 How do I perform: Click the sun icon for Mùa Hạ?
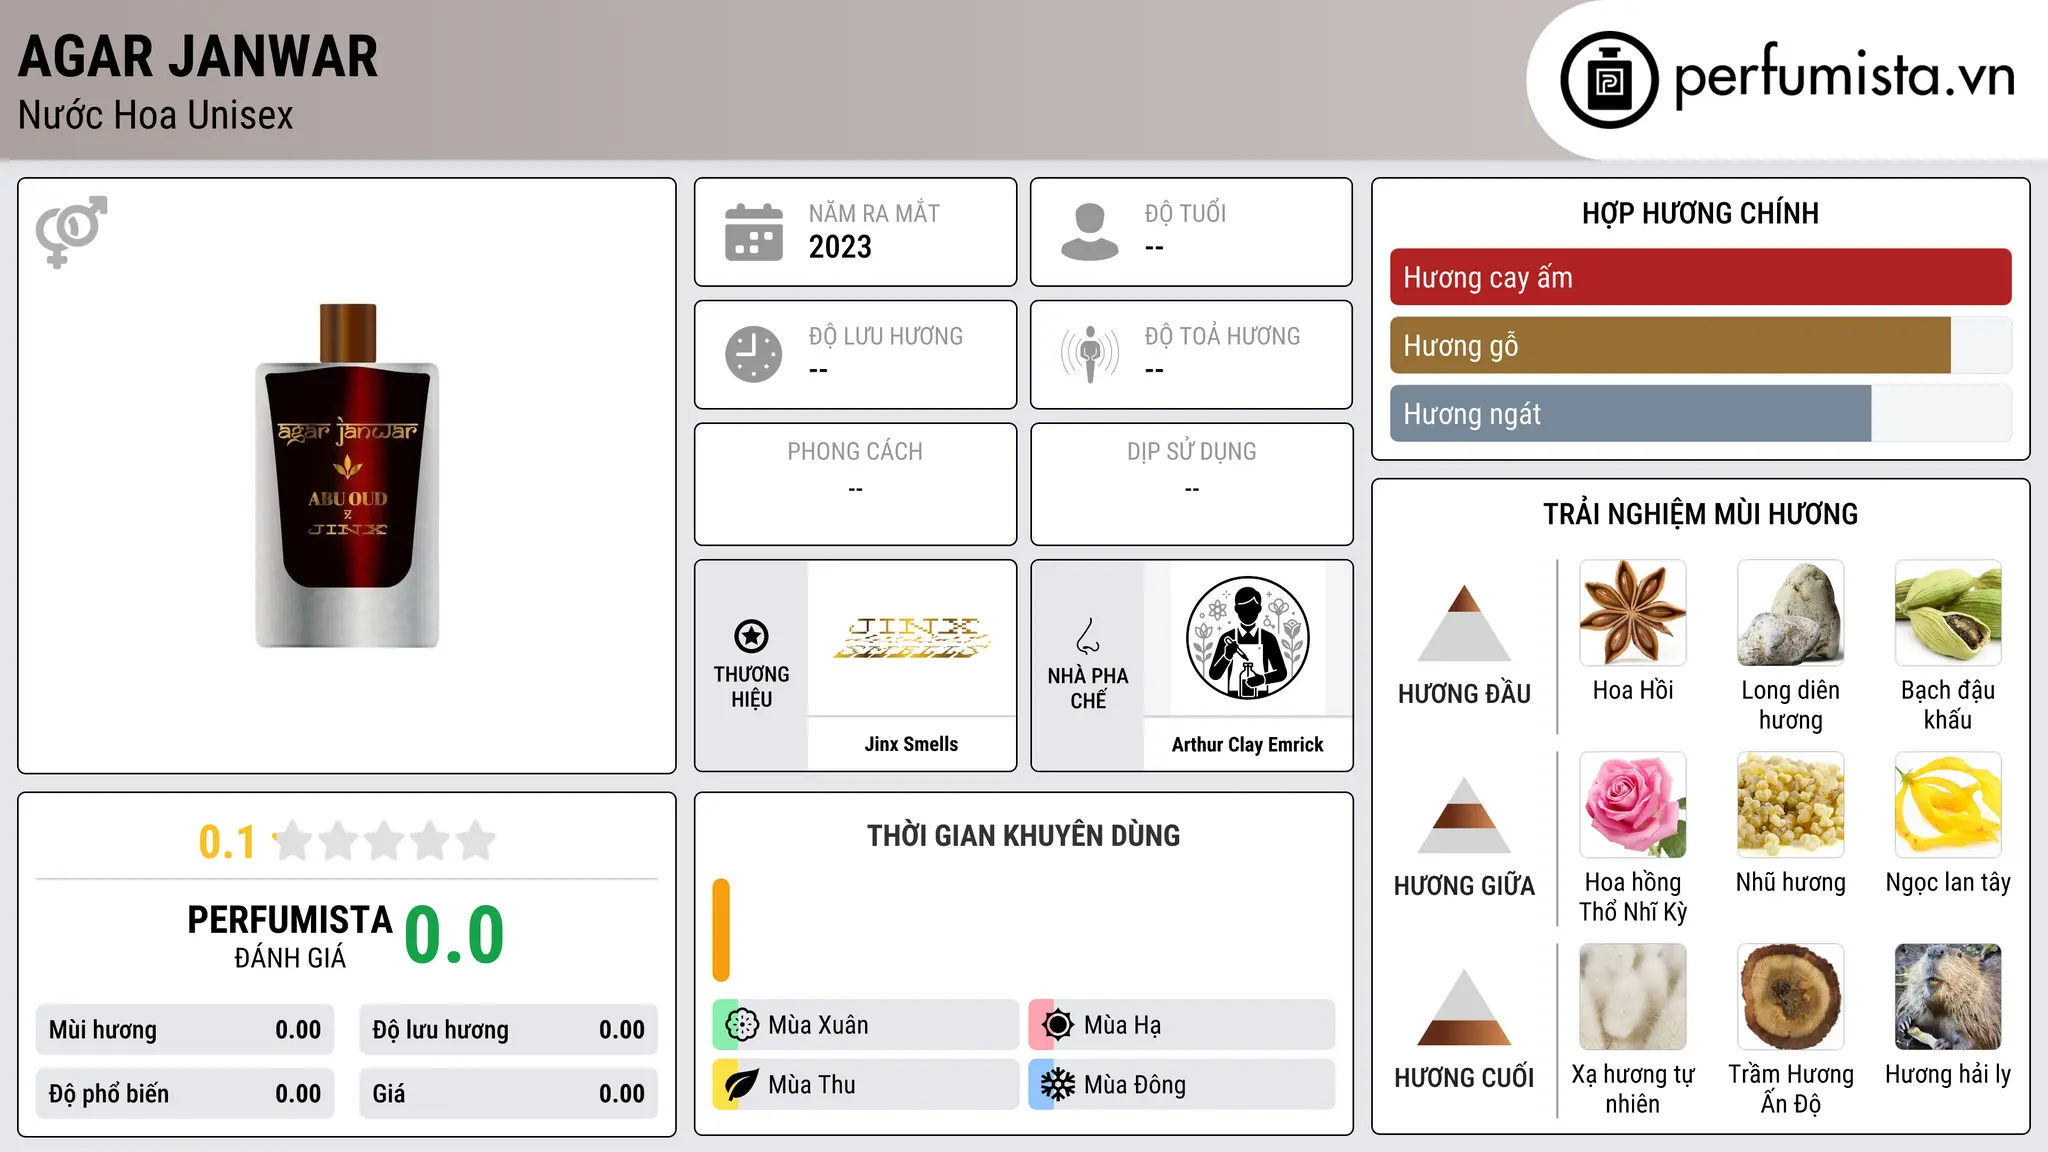coord(1058,1025)
